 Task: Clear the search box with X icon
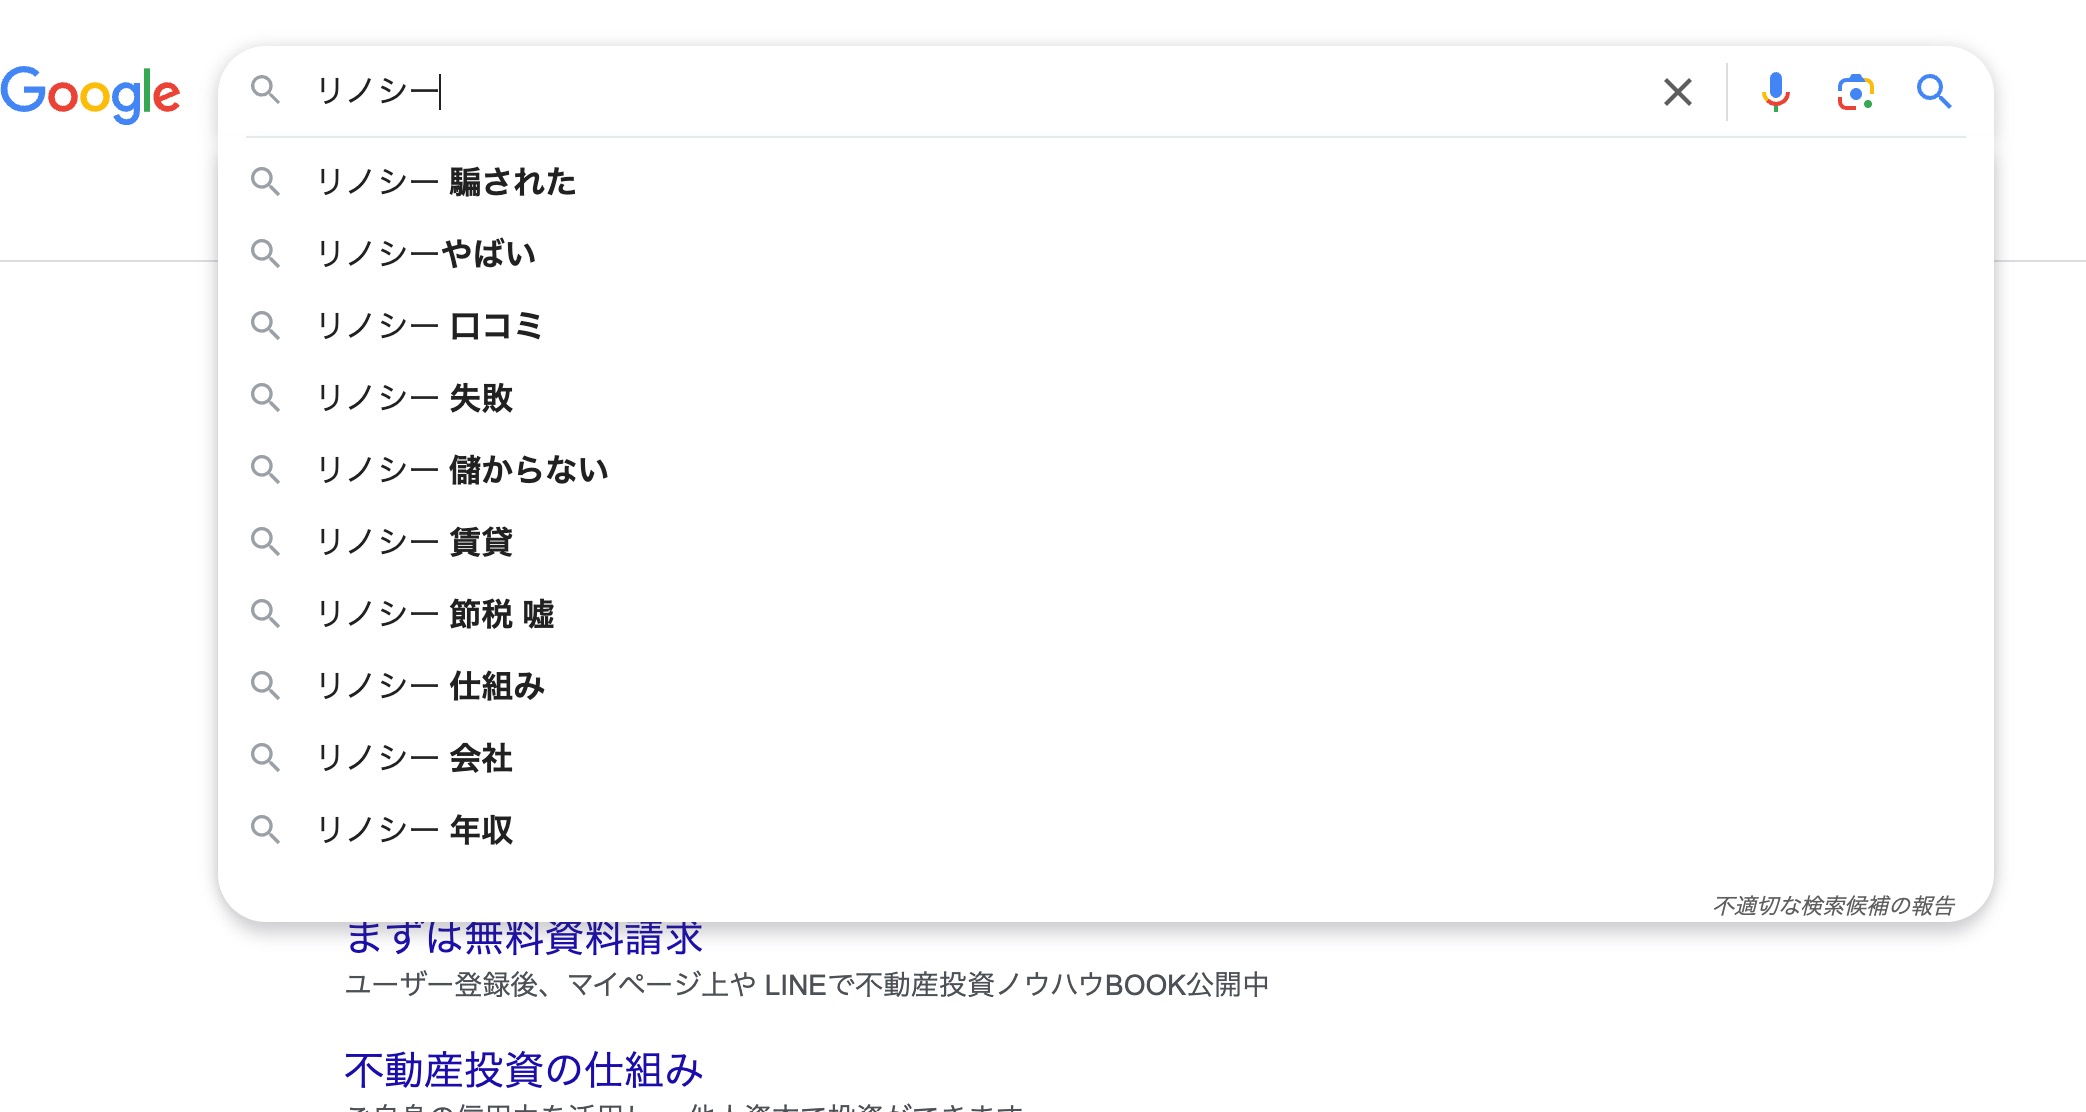(x=1677, y=92)
